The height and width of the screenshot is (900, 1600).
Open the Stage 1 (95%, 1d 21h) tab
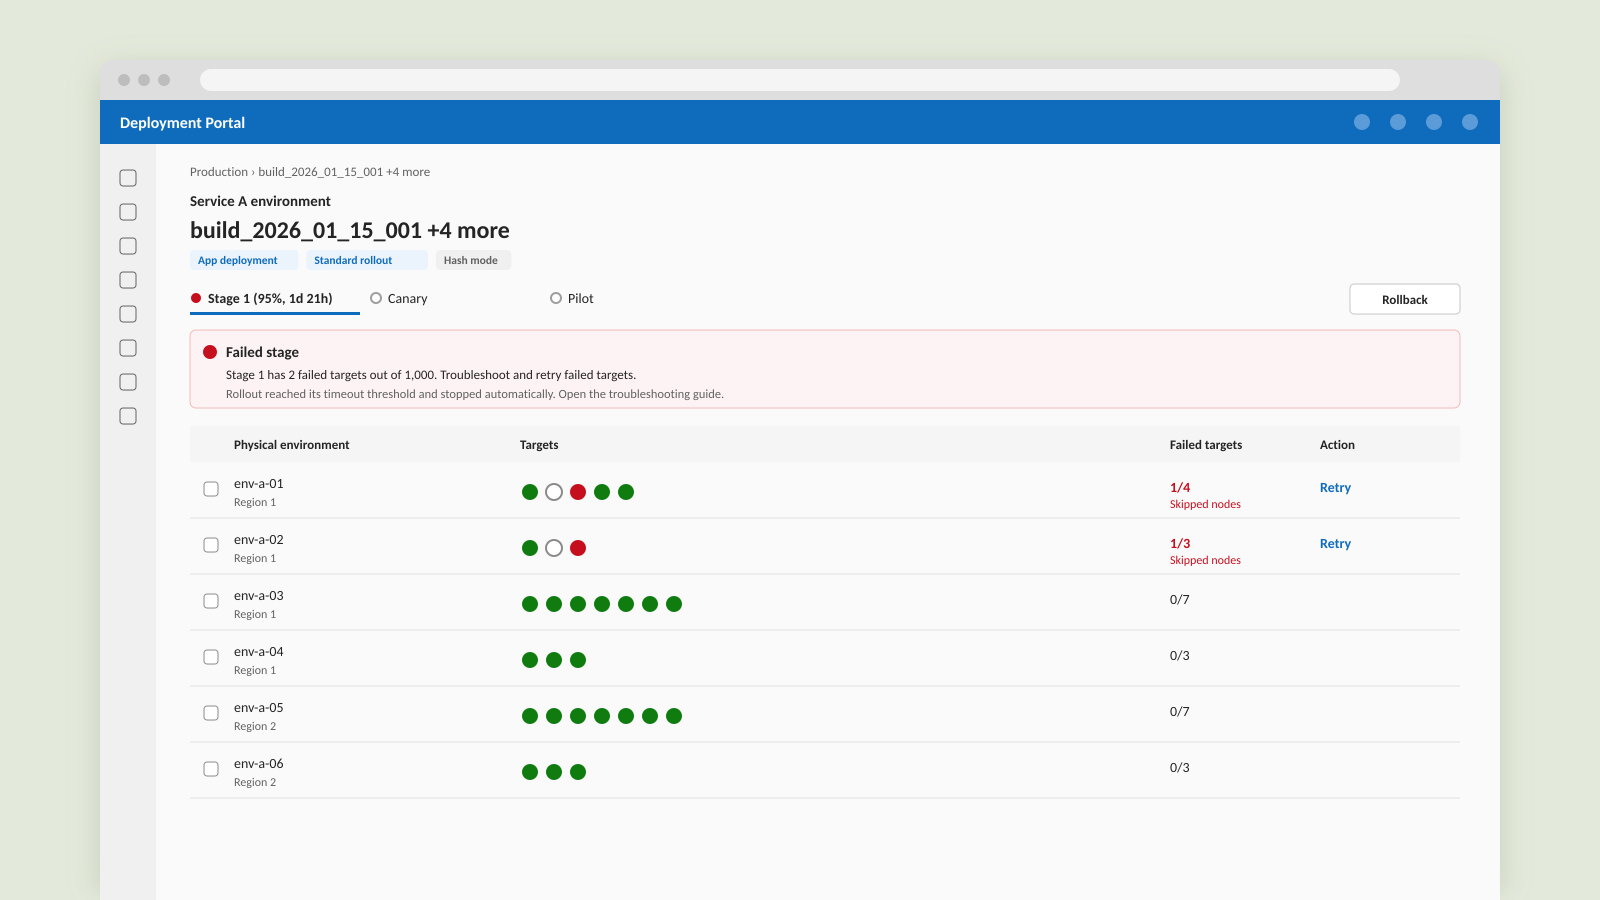[x=274, y=298]
